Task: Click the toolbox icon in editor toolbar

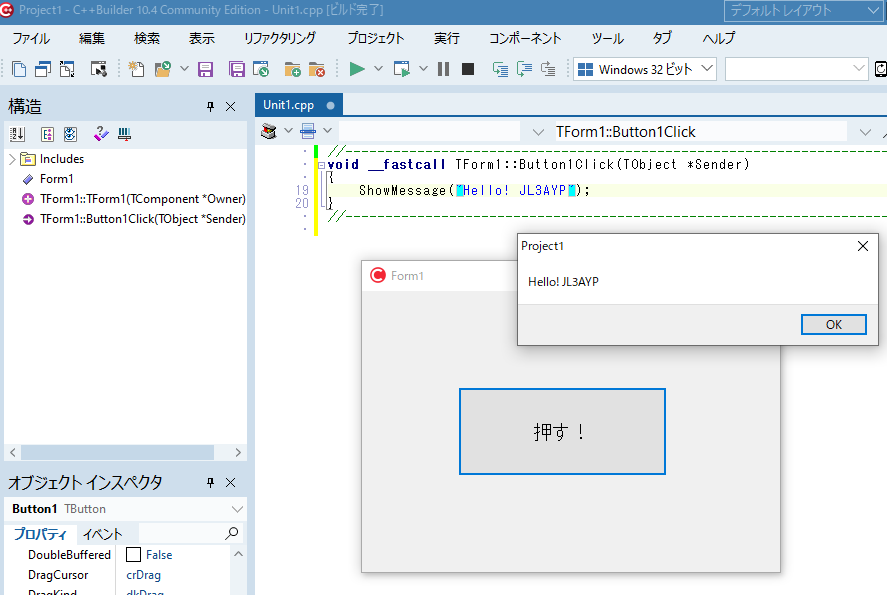Action: [269, 131]
